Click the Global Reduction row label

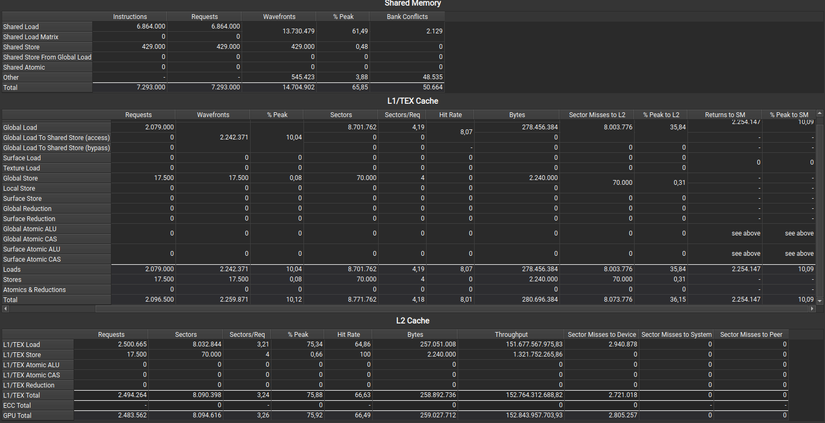(57, 208)
